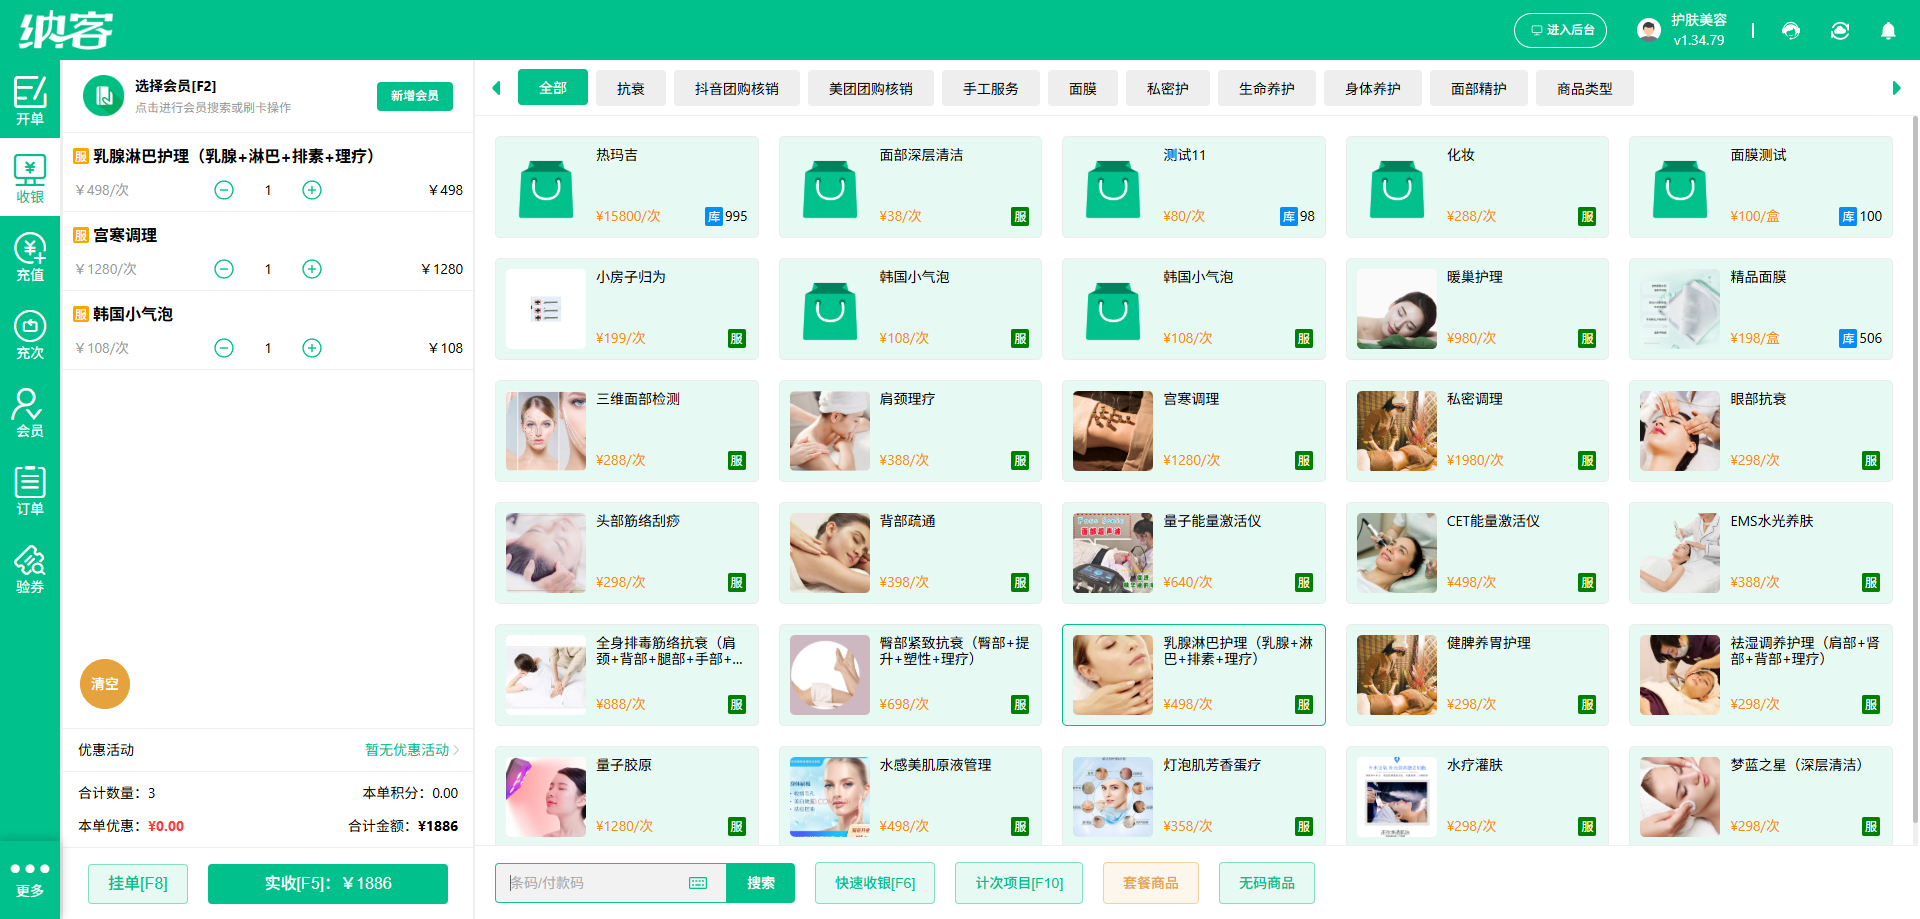Decrease quantity of 乳腺淋巴护理 item
Viewport: 1920px width, 919px height.
(224, 190)
